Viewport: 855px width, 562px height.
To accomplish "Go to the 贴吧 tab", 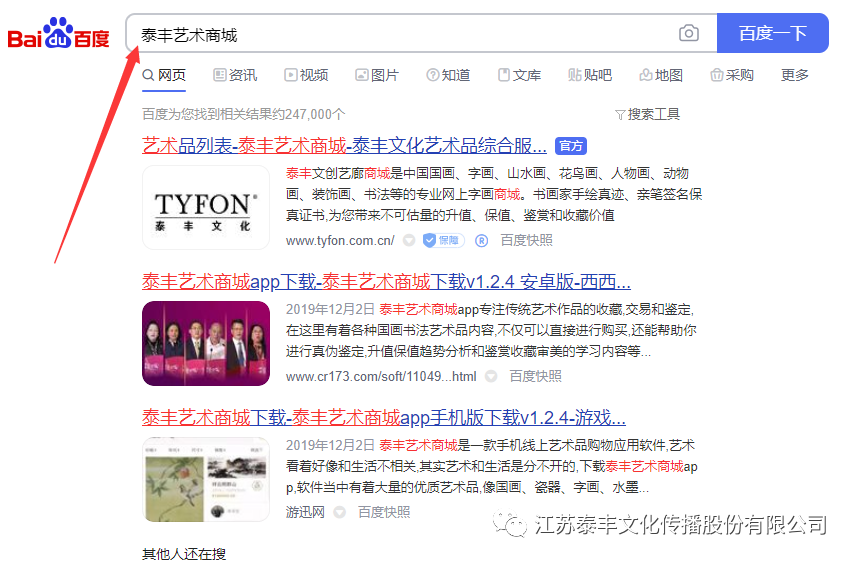I will [589, 75].
